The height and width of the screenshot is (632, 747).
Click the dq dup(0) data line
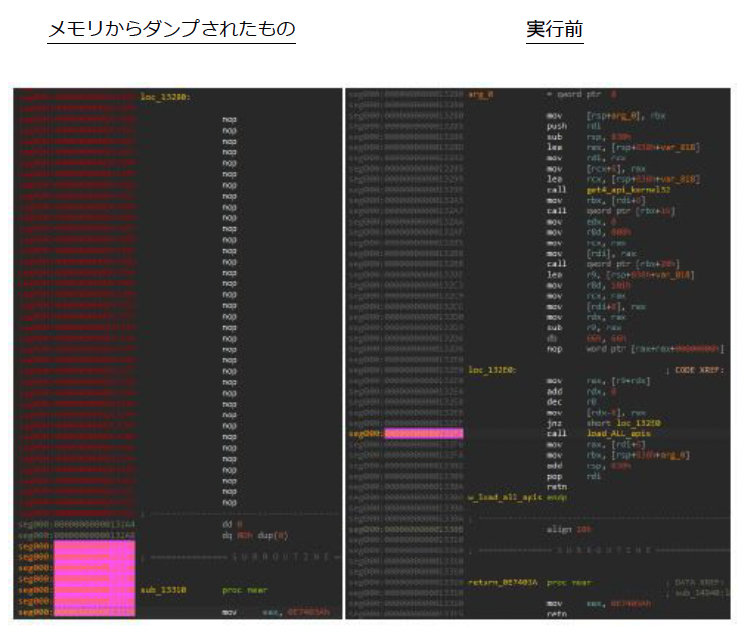click(255, 535)
